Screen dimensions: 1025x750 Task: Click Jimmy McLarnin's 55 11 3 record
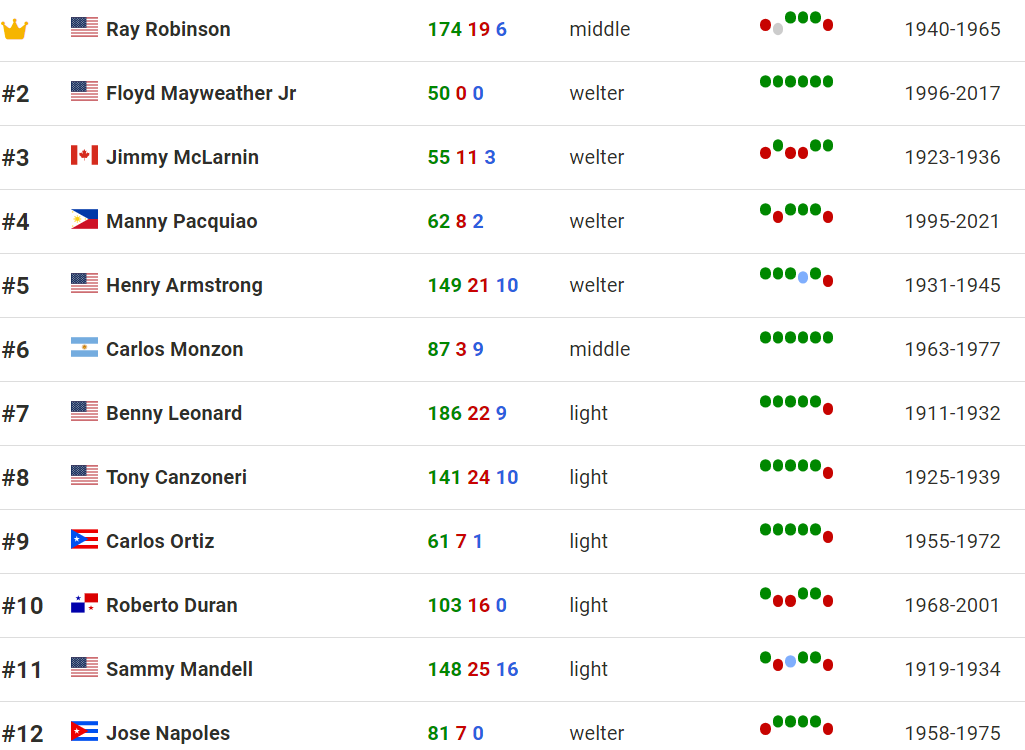pyautogui.click(x=462, y=158)
